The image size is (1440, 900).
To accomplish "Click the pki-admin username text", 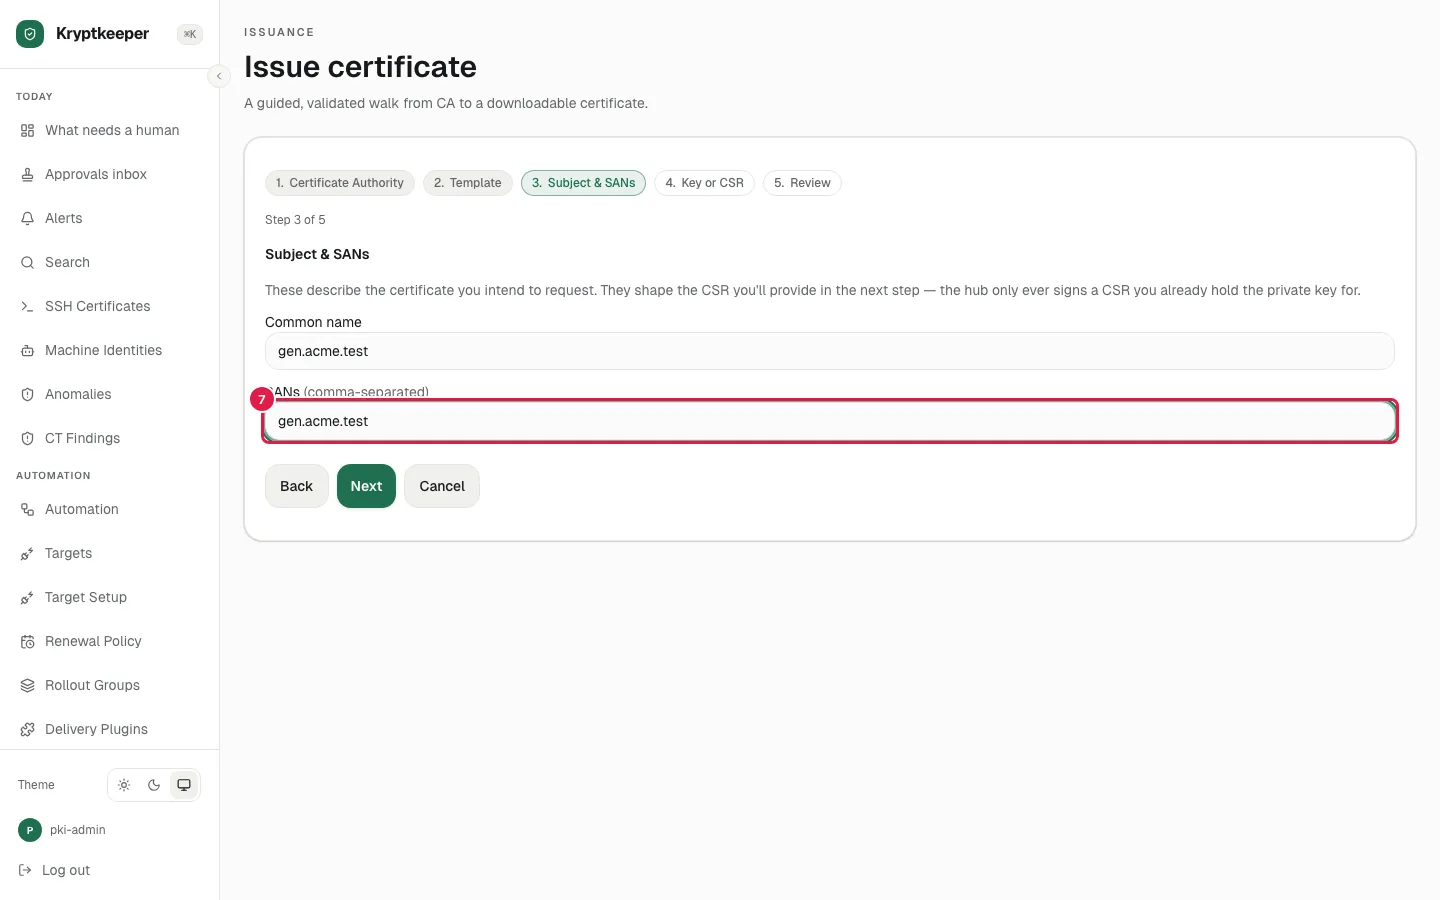I will click(78, 830).
